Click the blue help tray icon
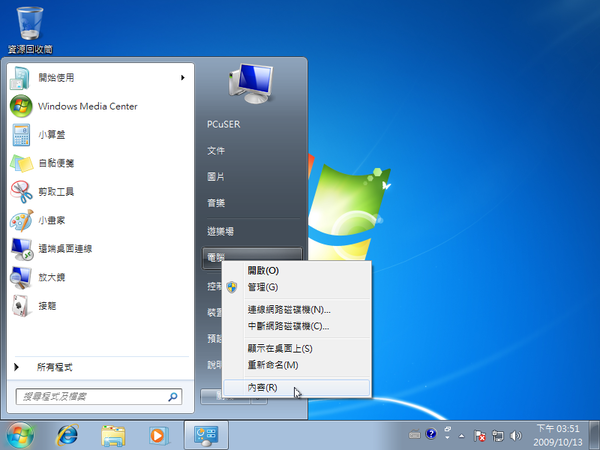 coord(431,434)
